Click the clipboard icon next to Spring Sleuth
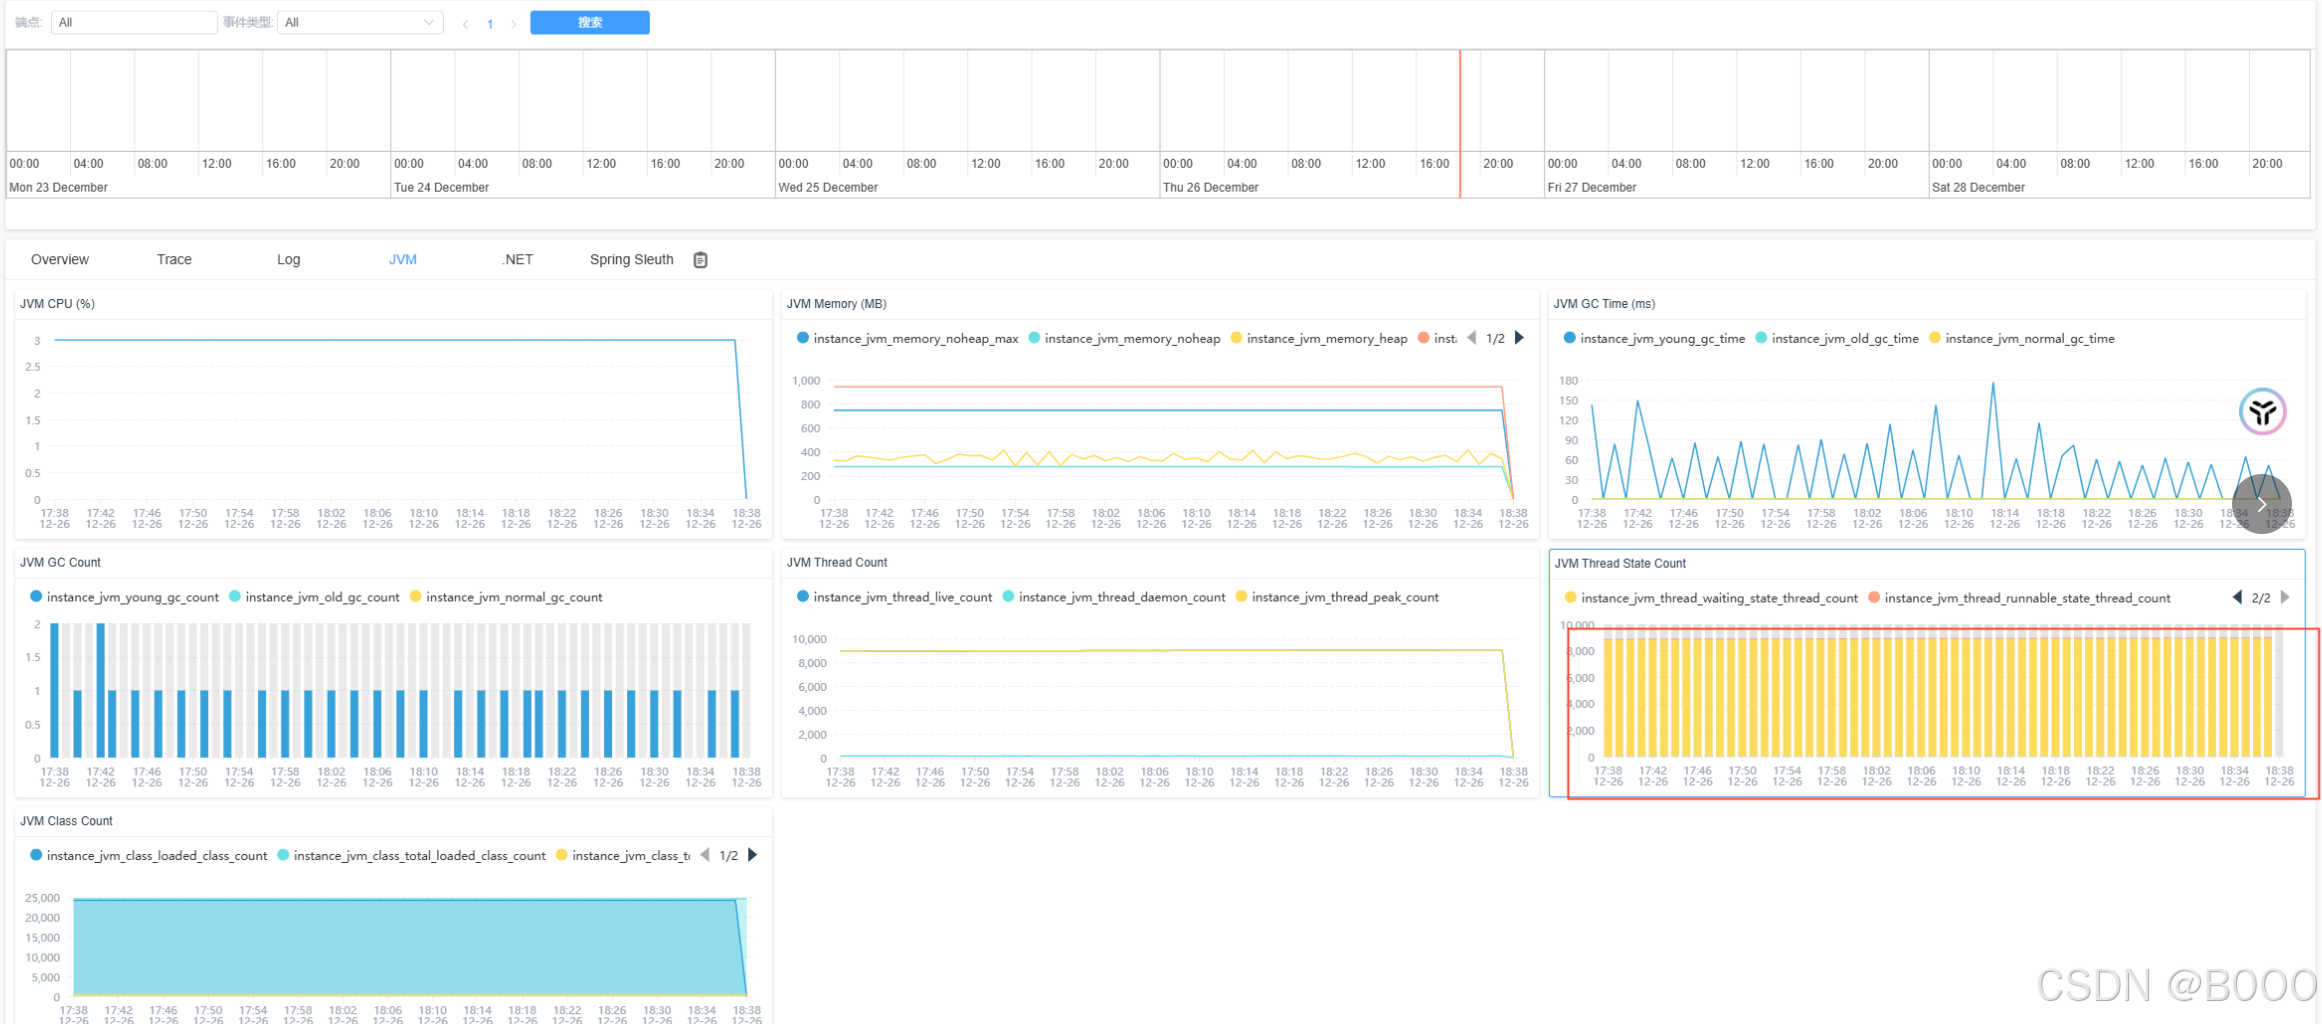The width and height of the screenshot is (2322, 1024). coord(700,260)
